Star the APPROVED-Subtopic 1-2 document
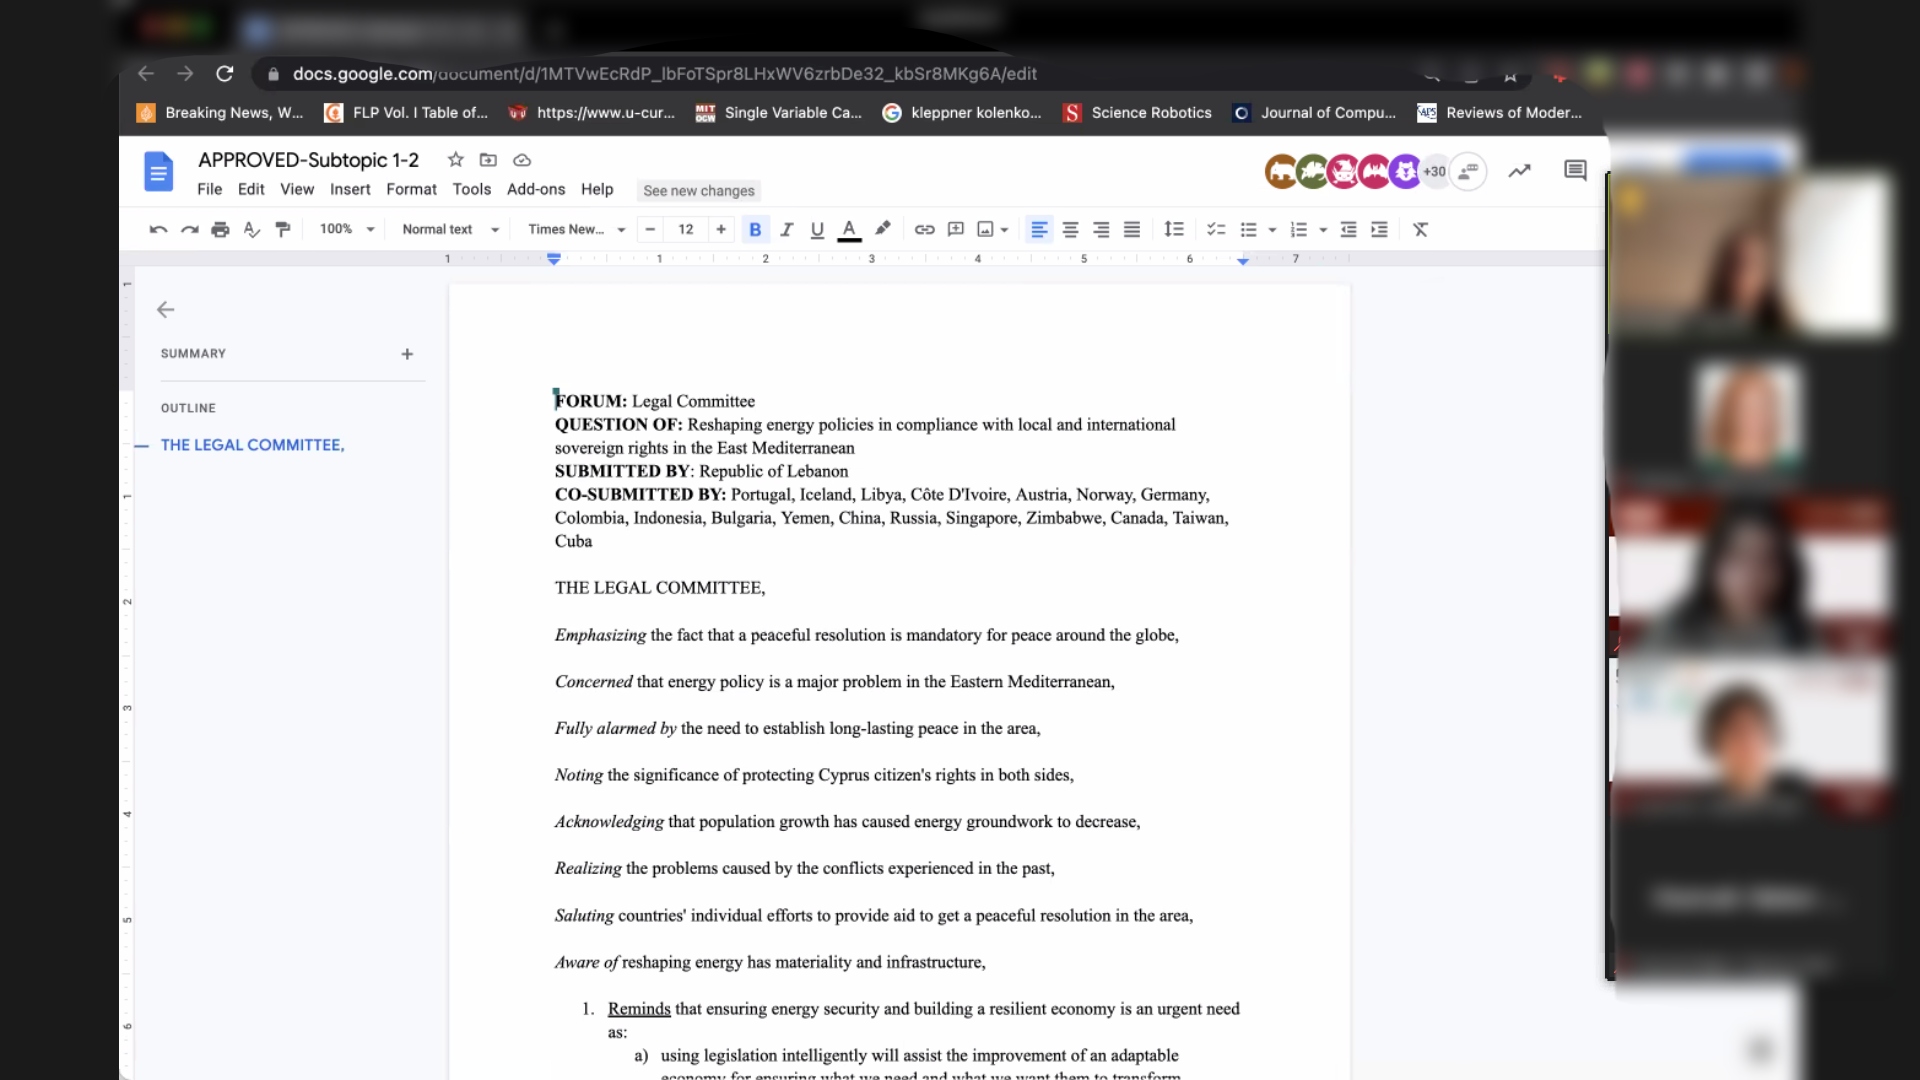Image resolution: width=1920 pixels, height=1080 pixels. [456, 160]
